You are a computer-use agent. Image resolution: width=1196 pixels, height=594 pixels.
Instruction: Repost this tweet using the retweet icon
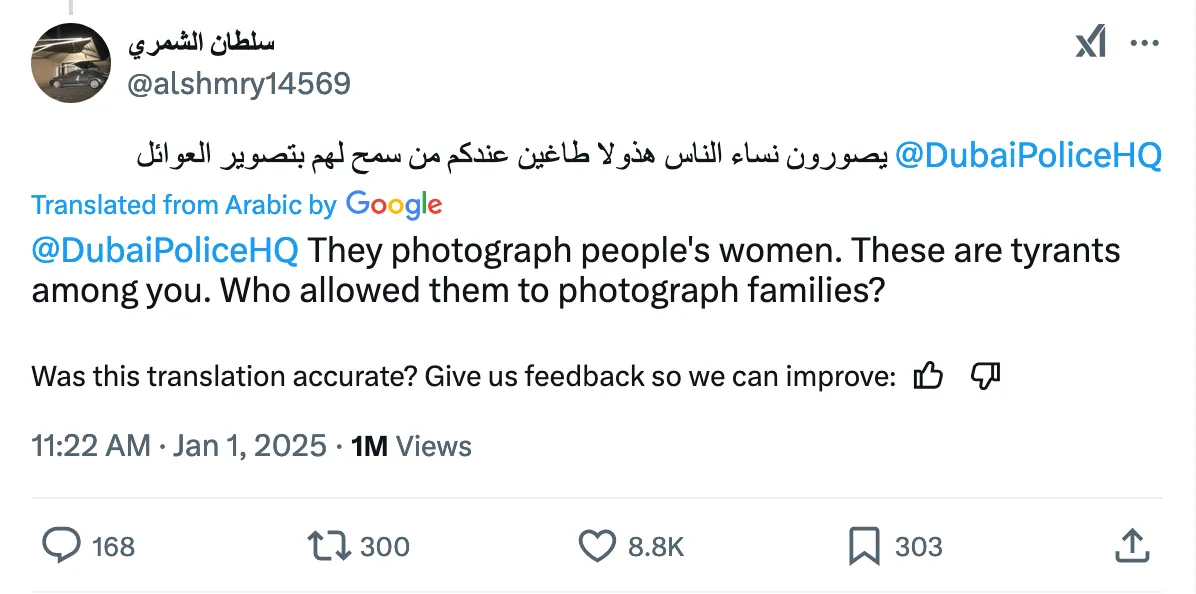[329, 545]
